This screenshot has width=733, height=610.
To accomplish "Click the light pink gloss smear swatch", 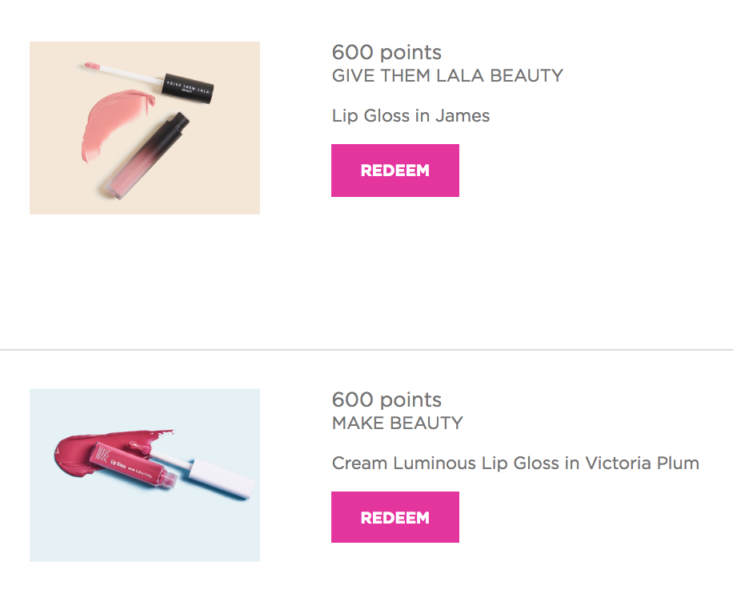I will click(114, 122).
